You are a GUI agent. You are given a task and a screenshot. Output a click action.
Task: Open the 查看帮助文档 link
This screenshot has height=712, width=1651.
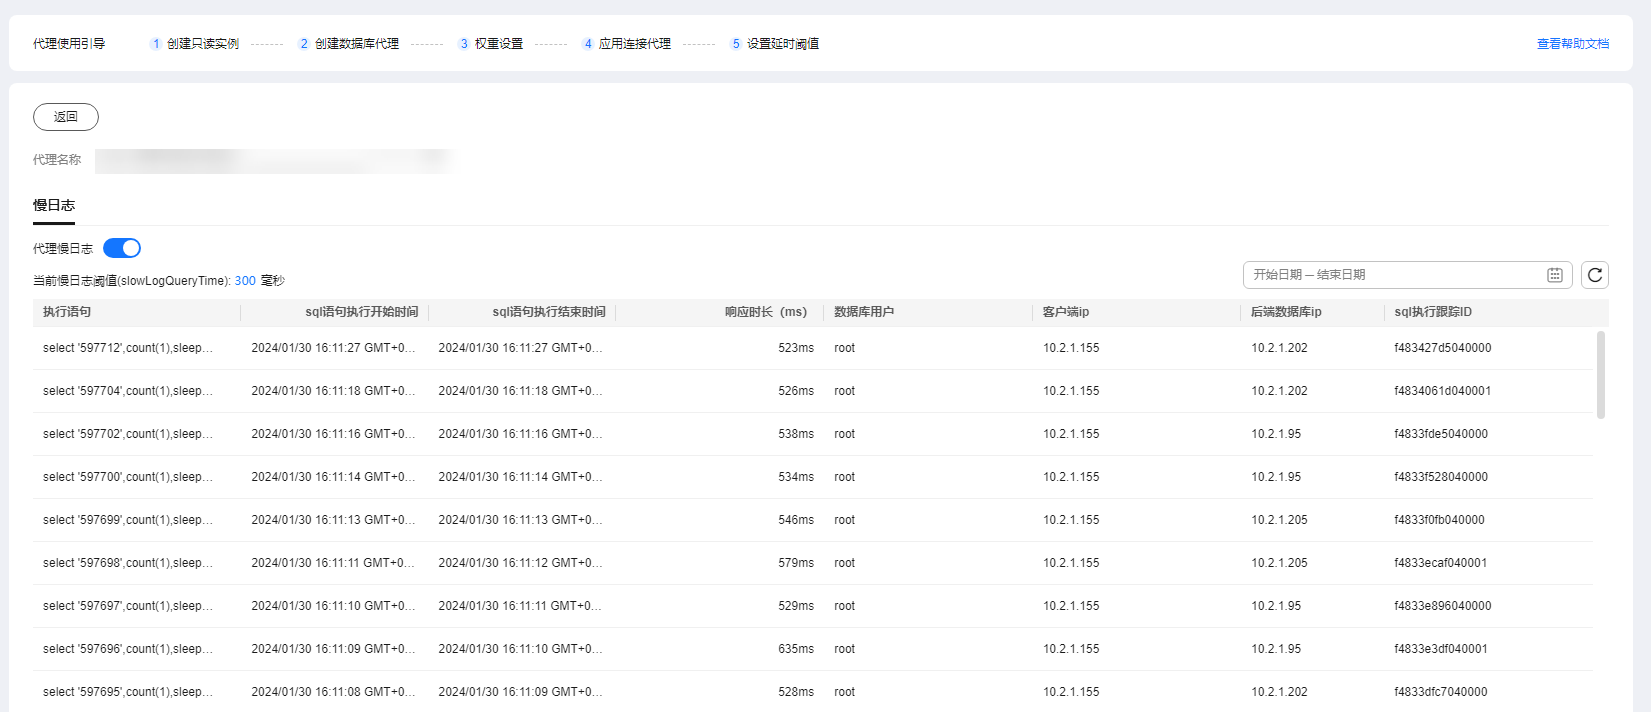pos(1572,44)
